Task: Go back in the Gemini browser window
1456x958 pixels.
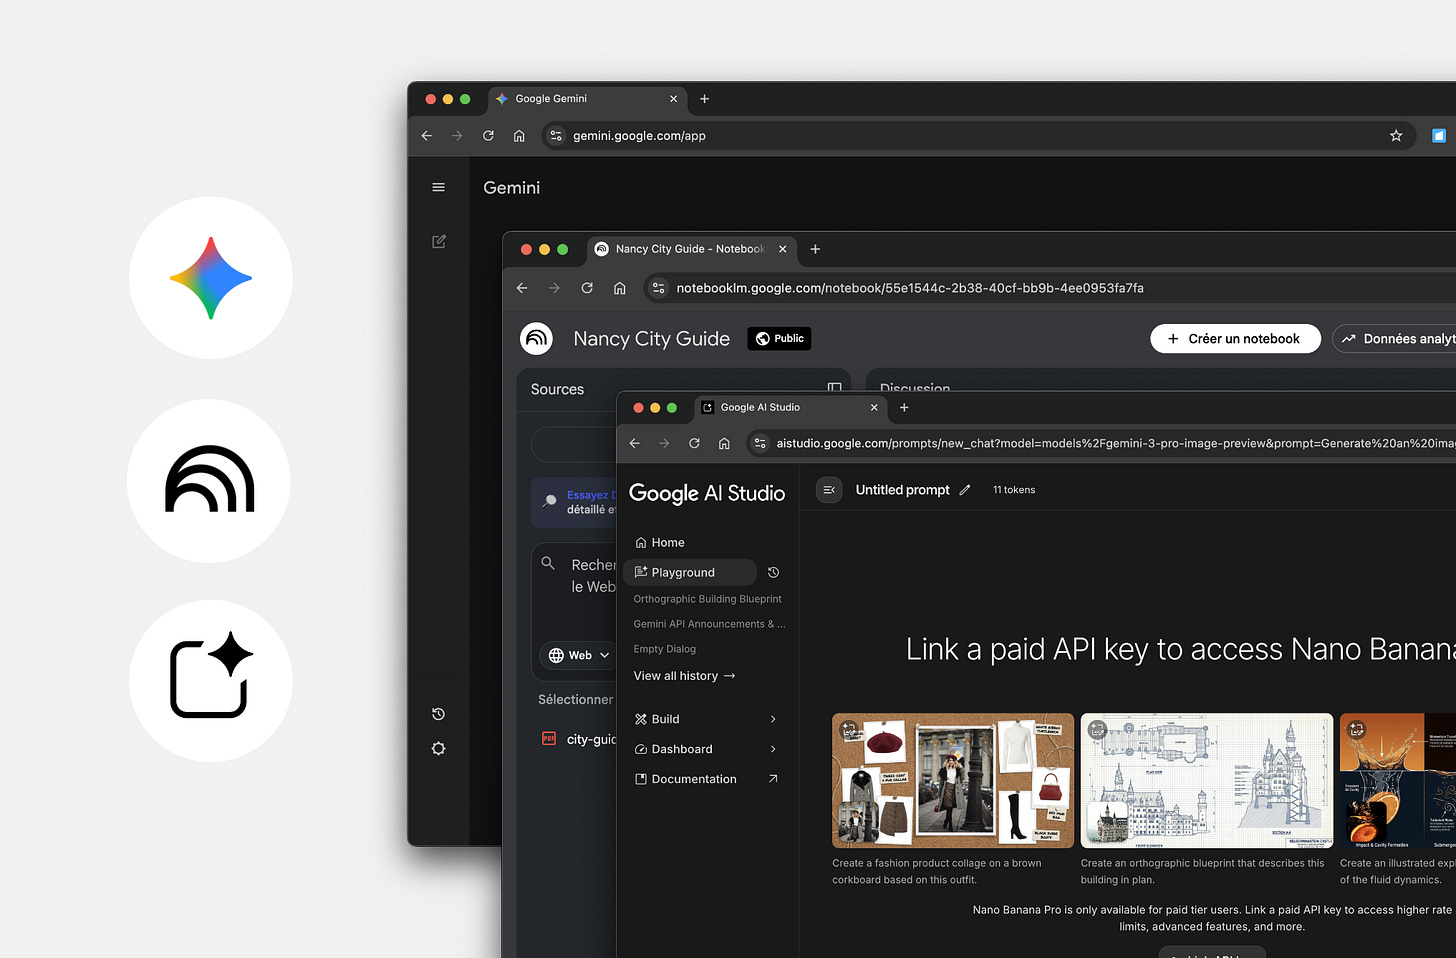Action: coord(427,136)
